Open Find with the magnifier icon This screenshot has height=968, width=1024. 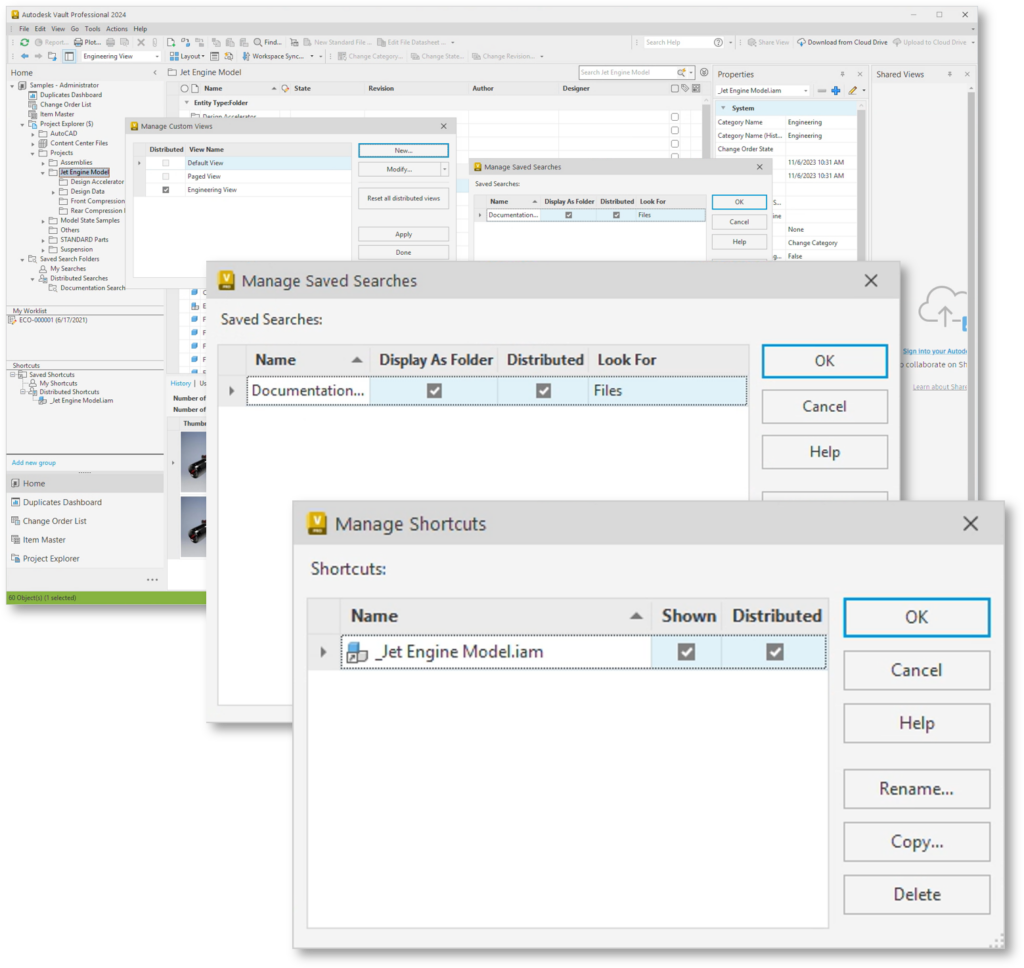(258, 42)
